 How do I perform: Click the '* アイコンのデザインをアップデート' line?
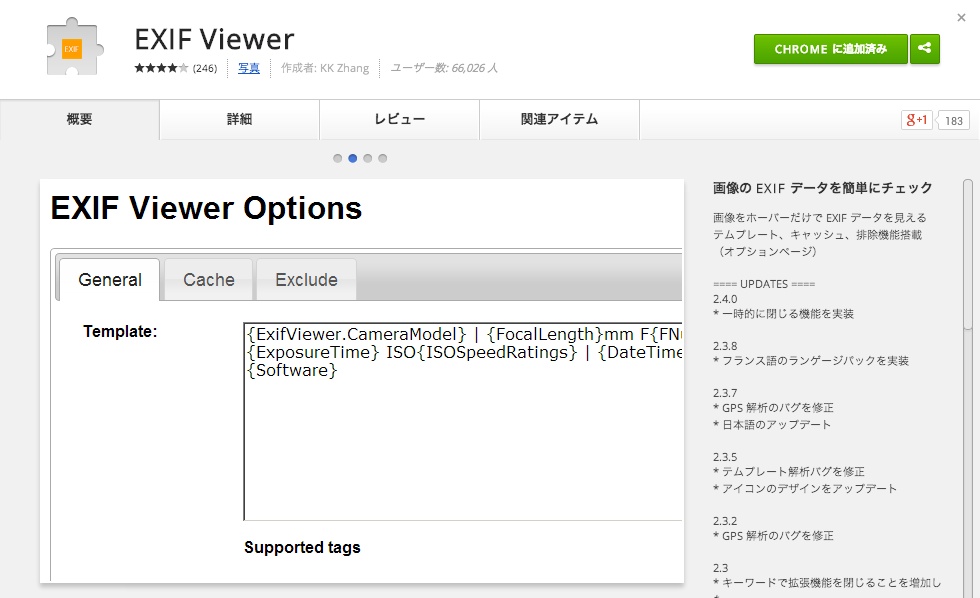coord(805,488)
